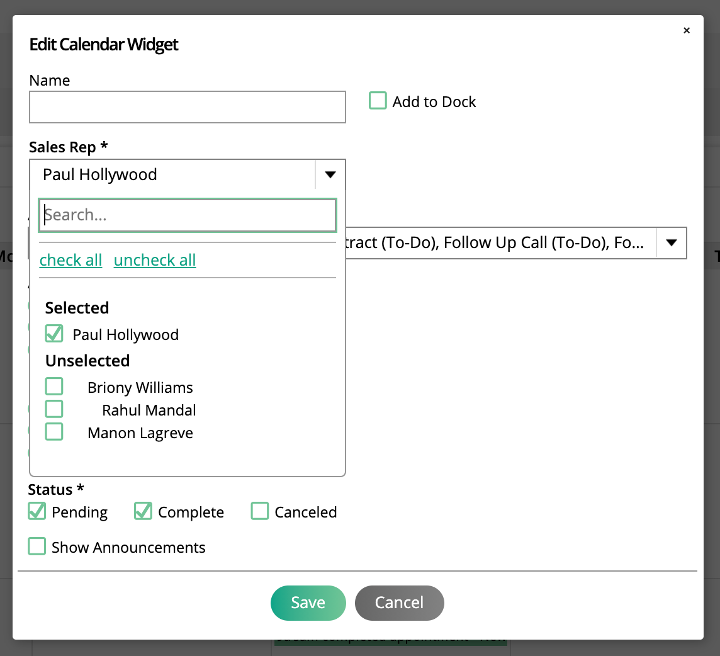Check Briony Williams sales rep
The width and height of the screenshot is (720, 656).
point(54,387)
